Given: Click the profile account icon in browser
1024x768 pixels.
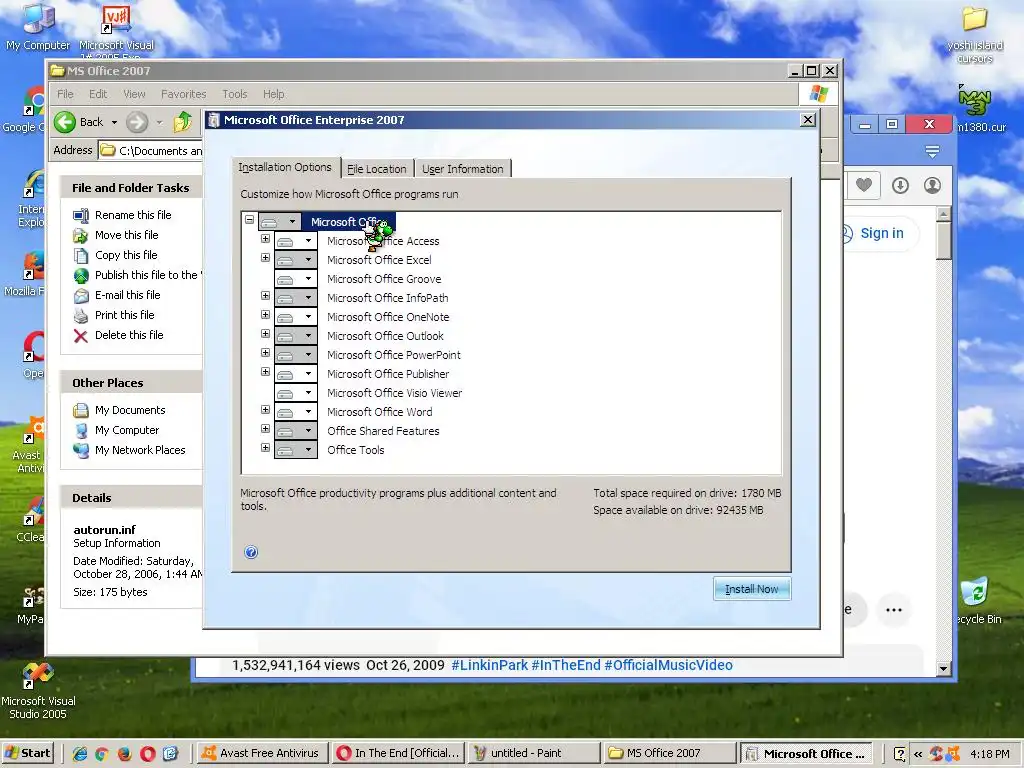Looking at the screenshot, I should [x=933, y=185].
